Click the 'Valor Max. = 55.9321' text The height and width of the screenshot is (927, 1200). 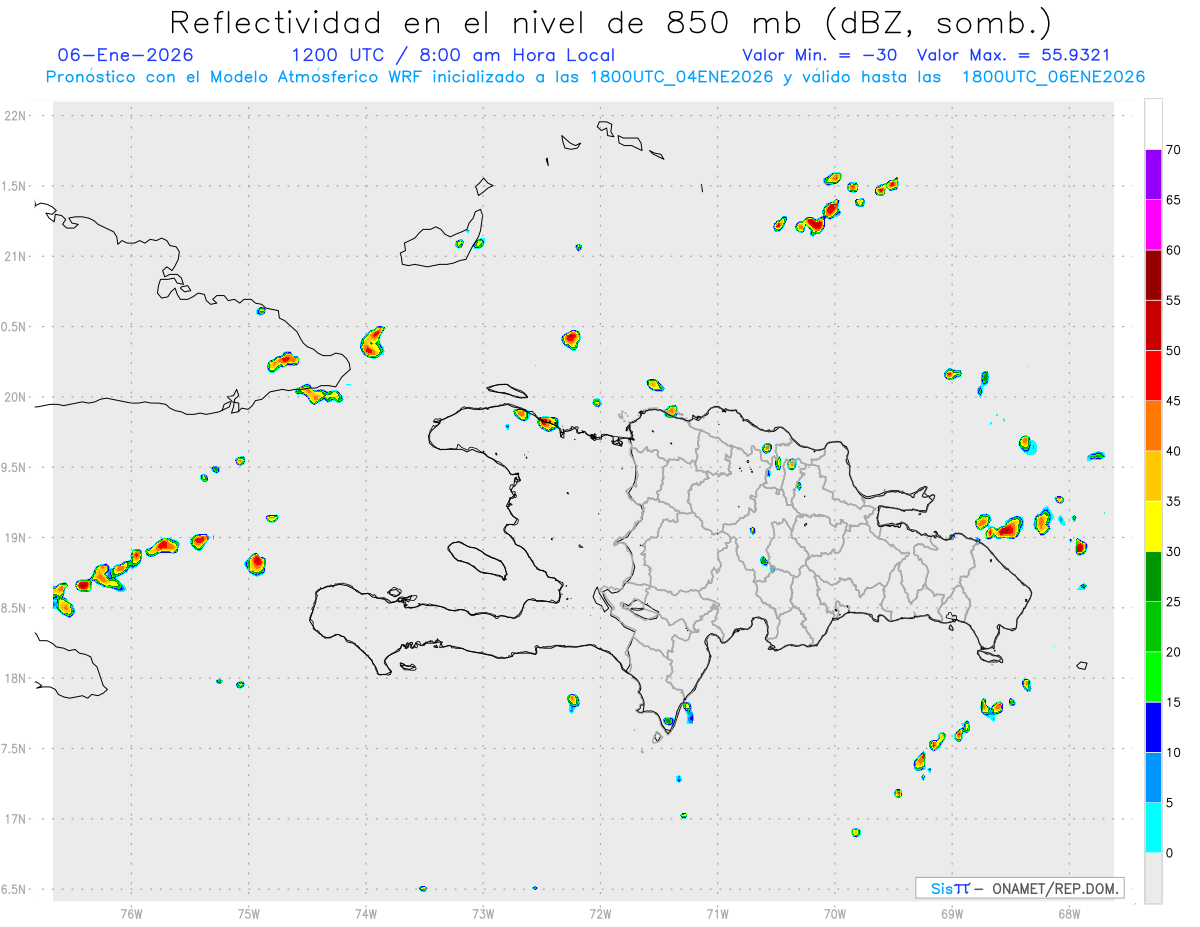(1013, 55)
